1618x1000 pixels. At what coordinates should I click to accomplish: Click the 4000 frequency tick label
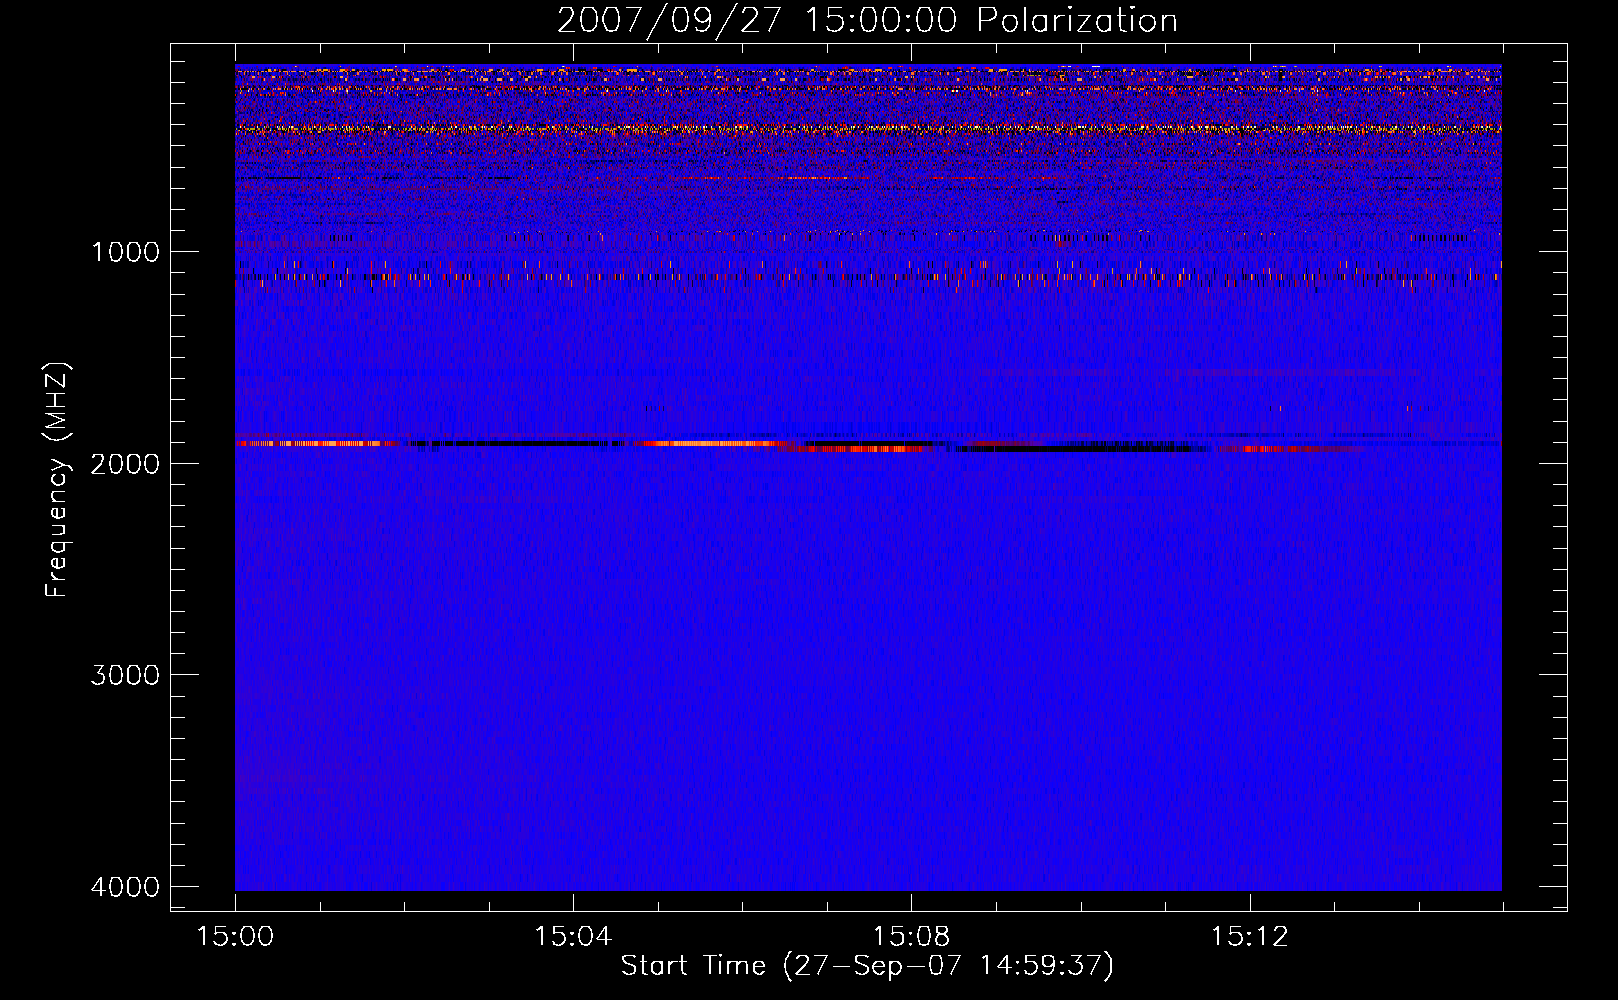click(x=125, y=887)
